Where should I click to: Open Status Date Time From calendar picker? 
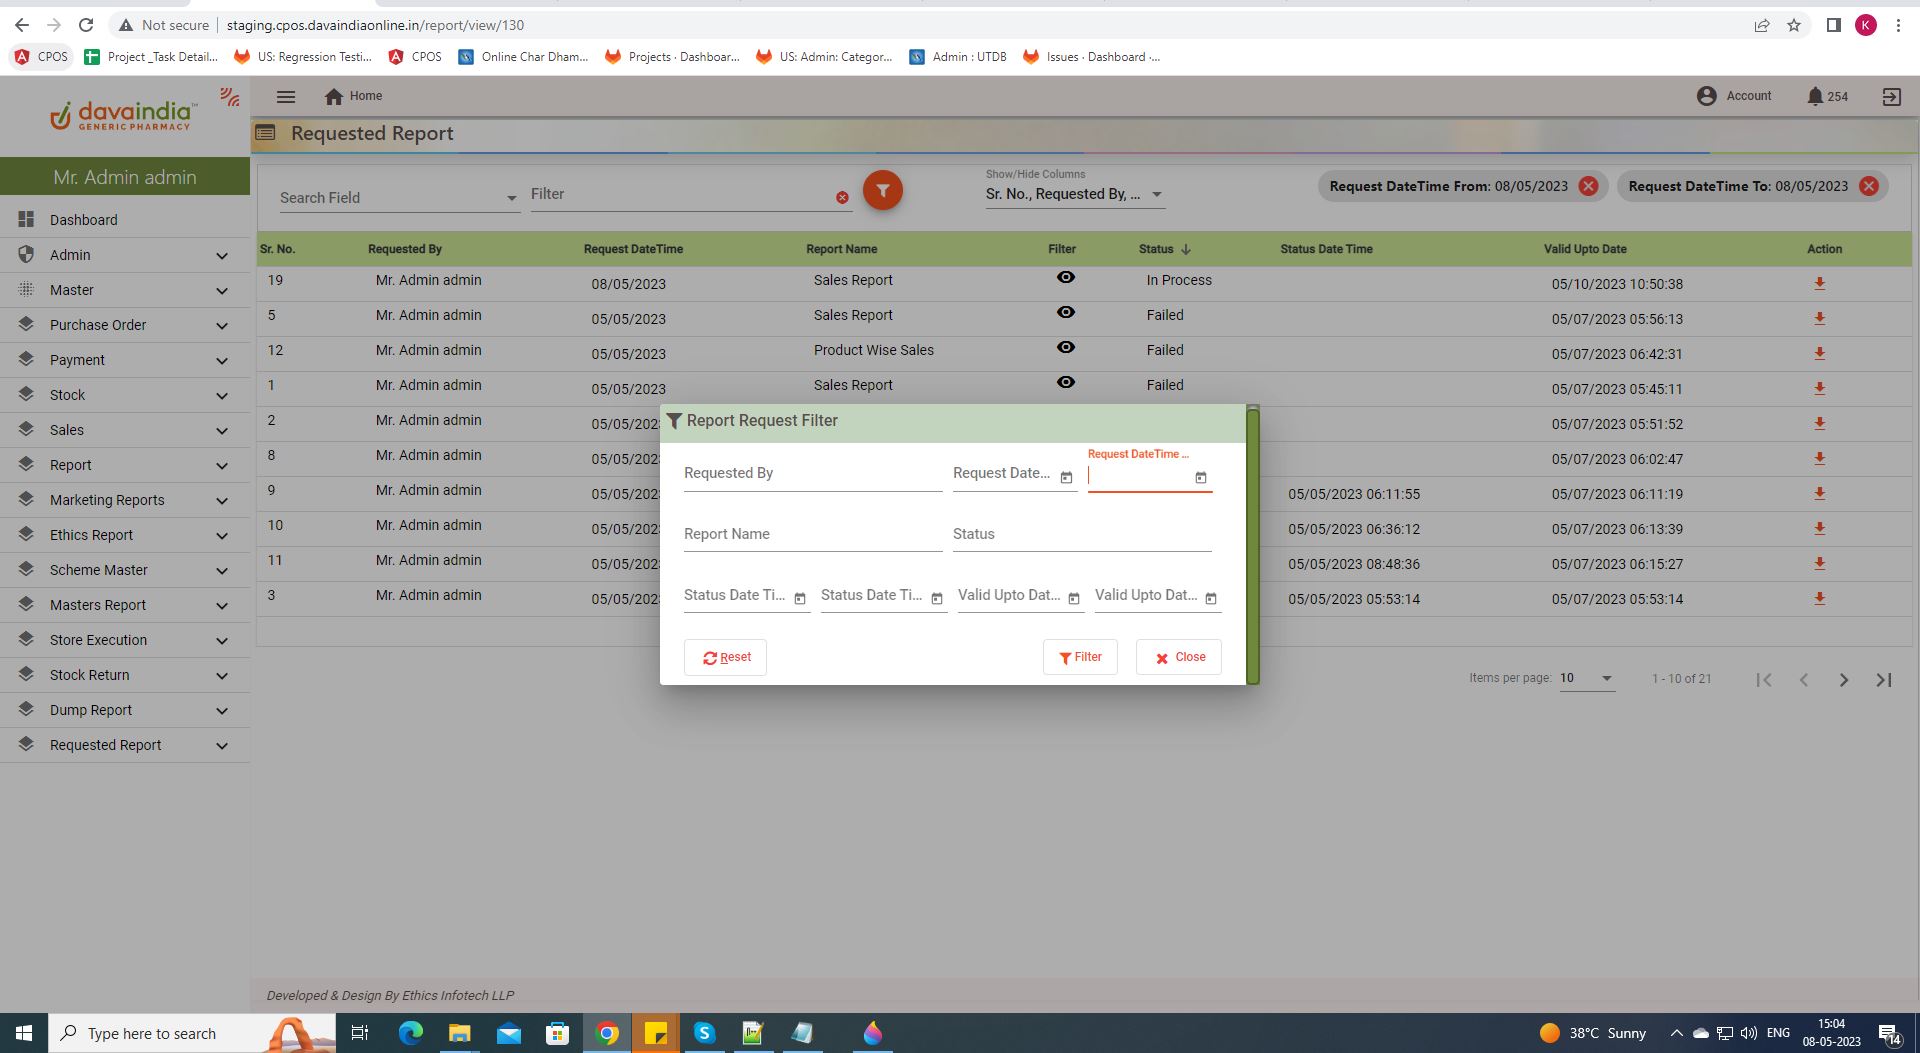pos(800,598)
